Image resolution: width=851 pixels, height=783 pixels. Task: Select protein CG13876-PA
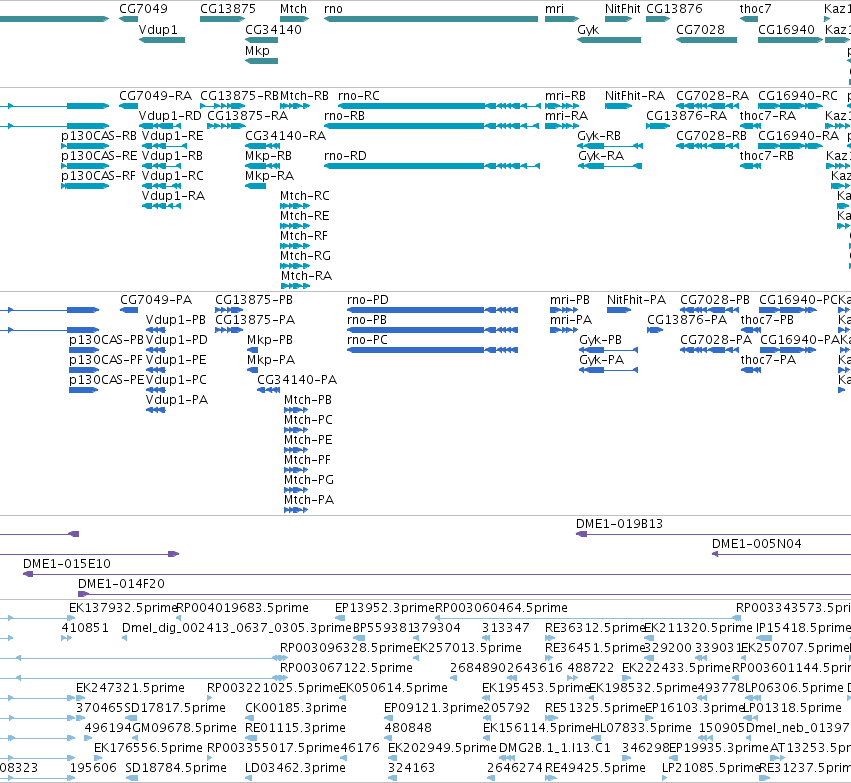tap(687, 320)
